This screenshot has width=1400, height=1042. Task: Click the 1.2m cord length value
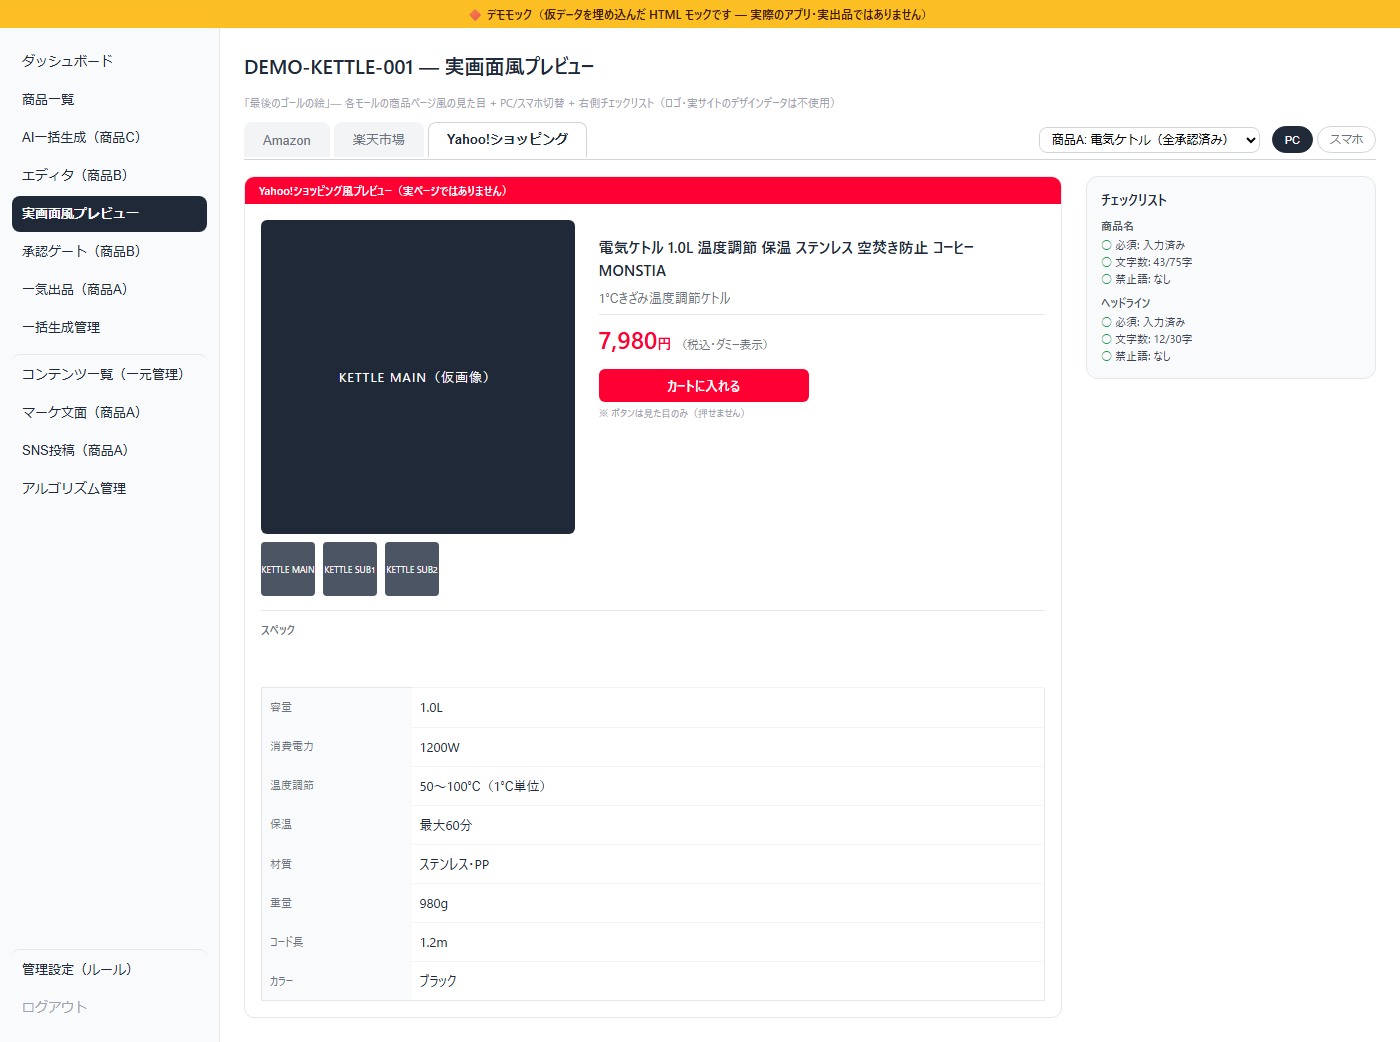[434, 942]
